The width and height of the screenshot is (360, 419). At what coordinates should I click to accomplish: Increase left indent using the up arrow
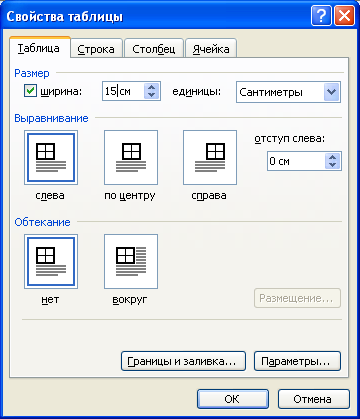click(332, 158)
